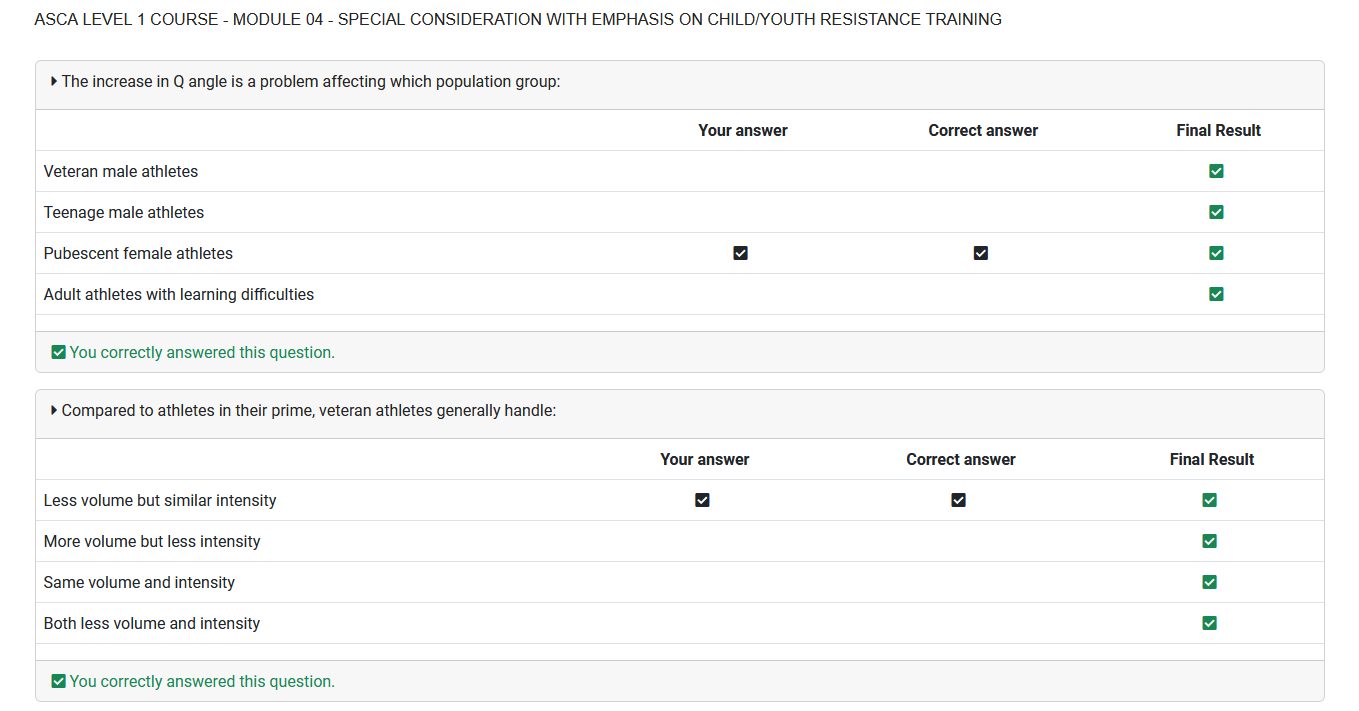Toggle 'Correct answer' checkbox for Pubescent female athletes
The height and width of the screenshot is (711, 1359).
pyautogui.click(x=980, y=253)
